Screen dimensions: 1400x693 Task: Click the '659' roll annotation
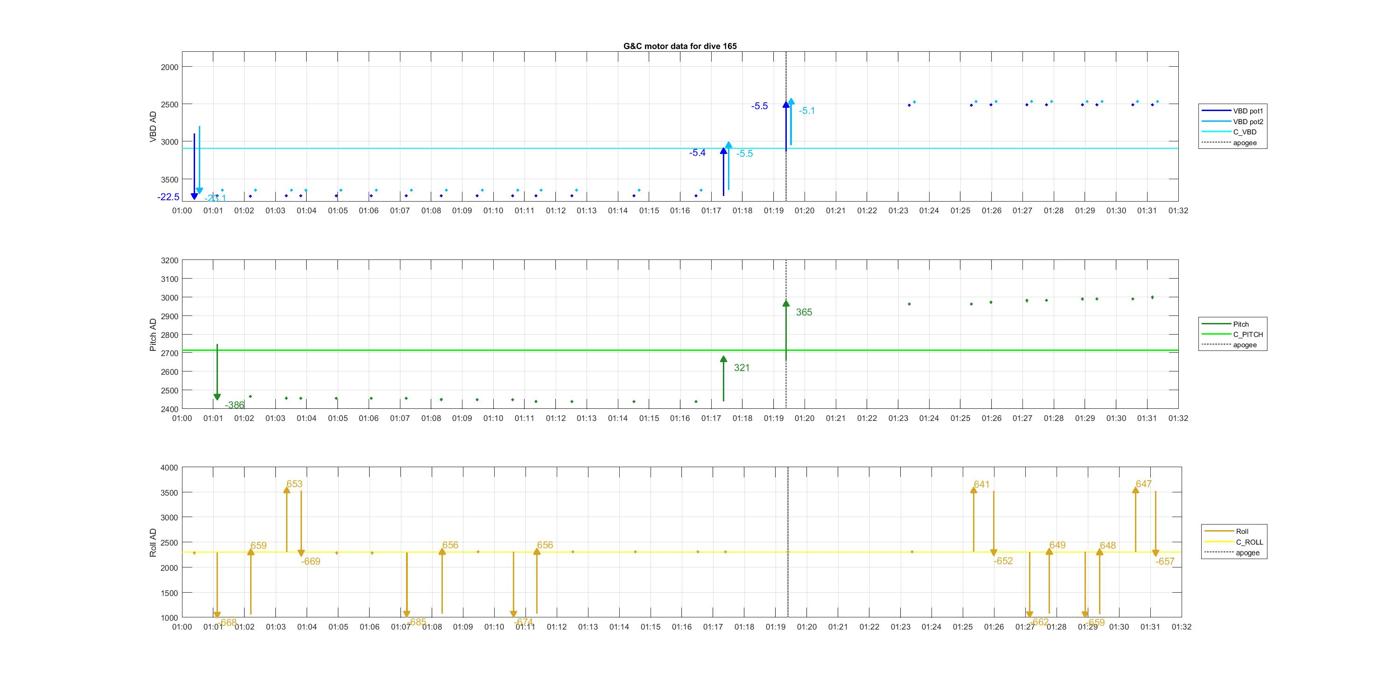(258, 546)
